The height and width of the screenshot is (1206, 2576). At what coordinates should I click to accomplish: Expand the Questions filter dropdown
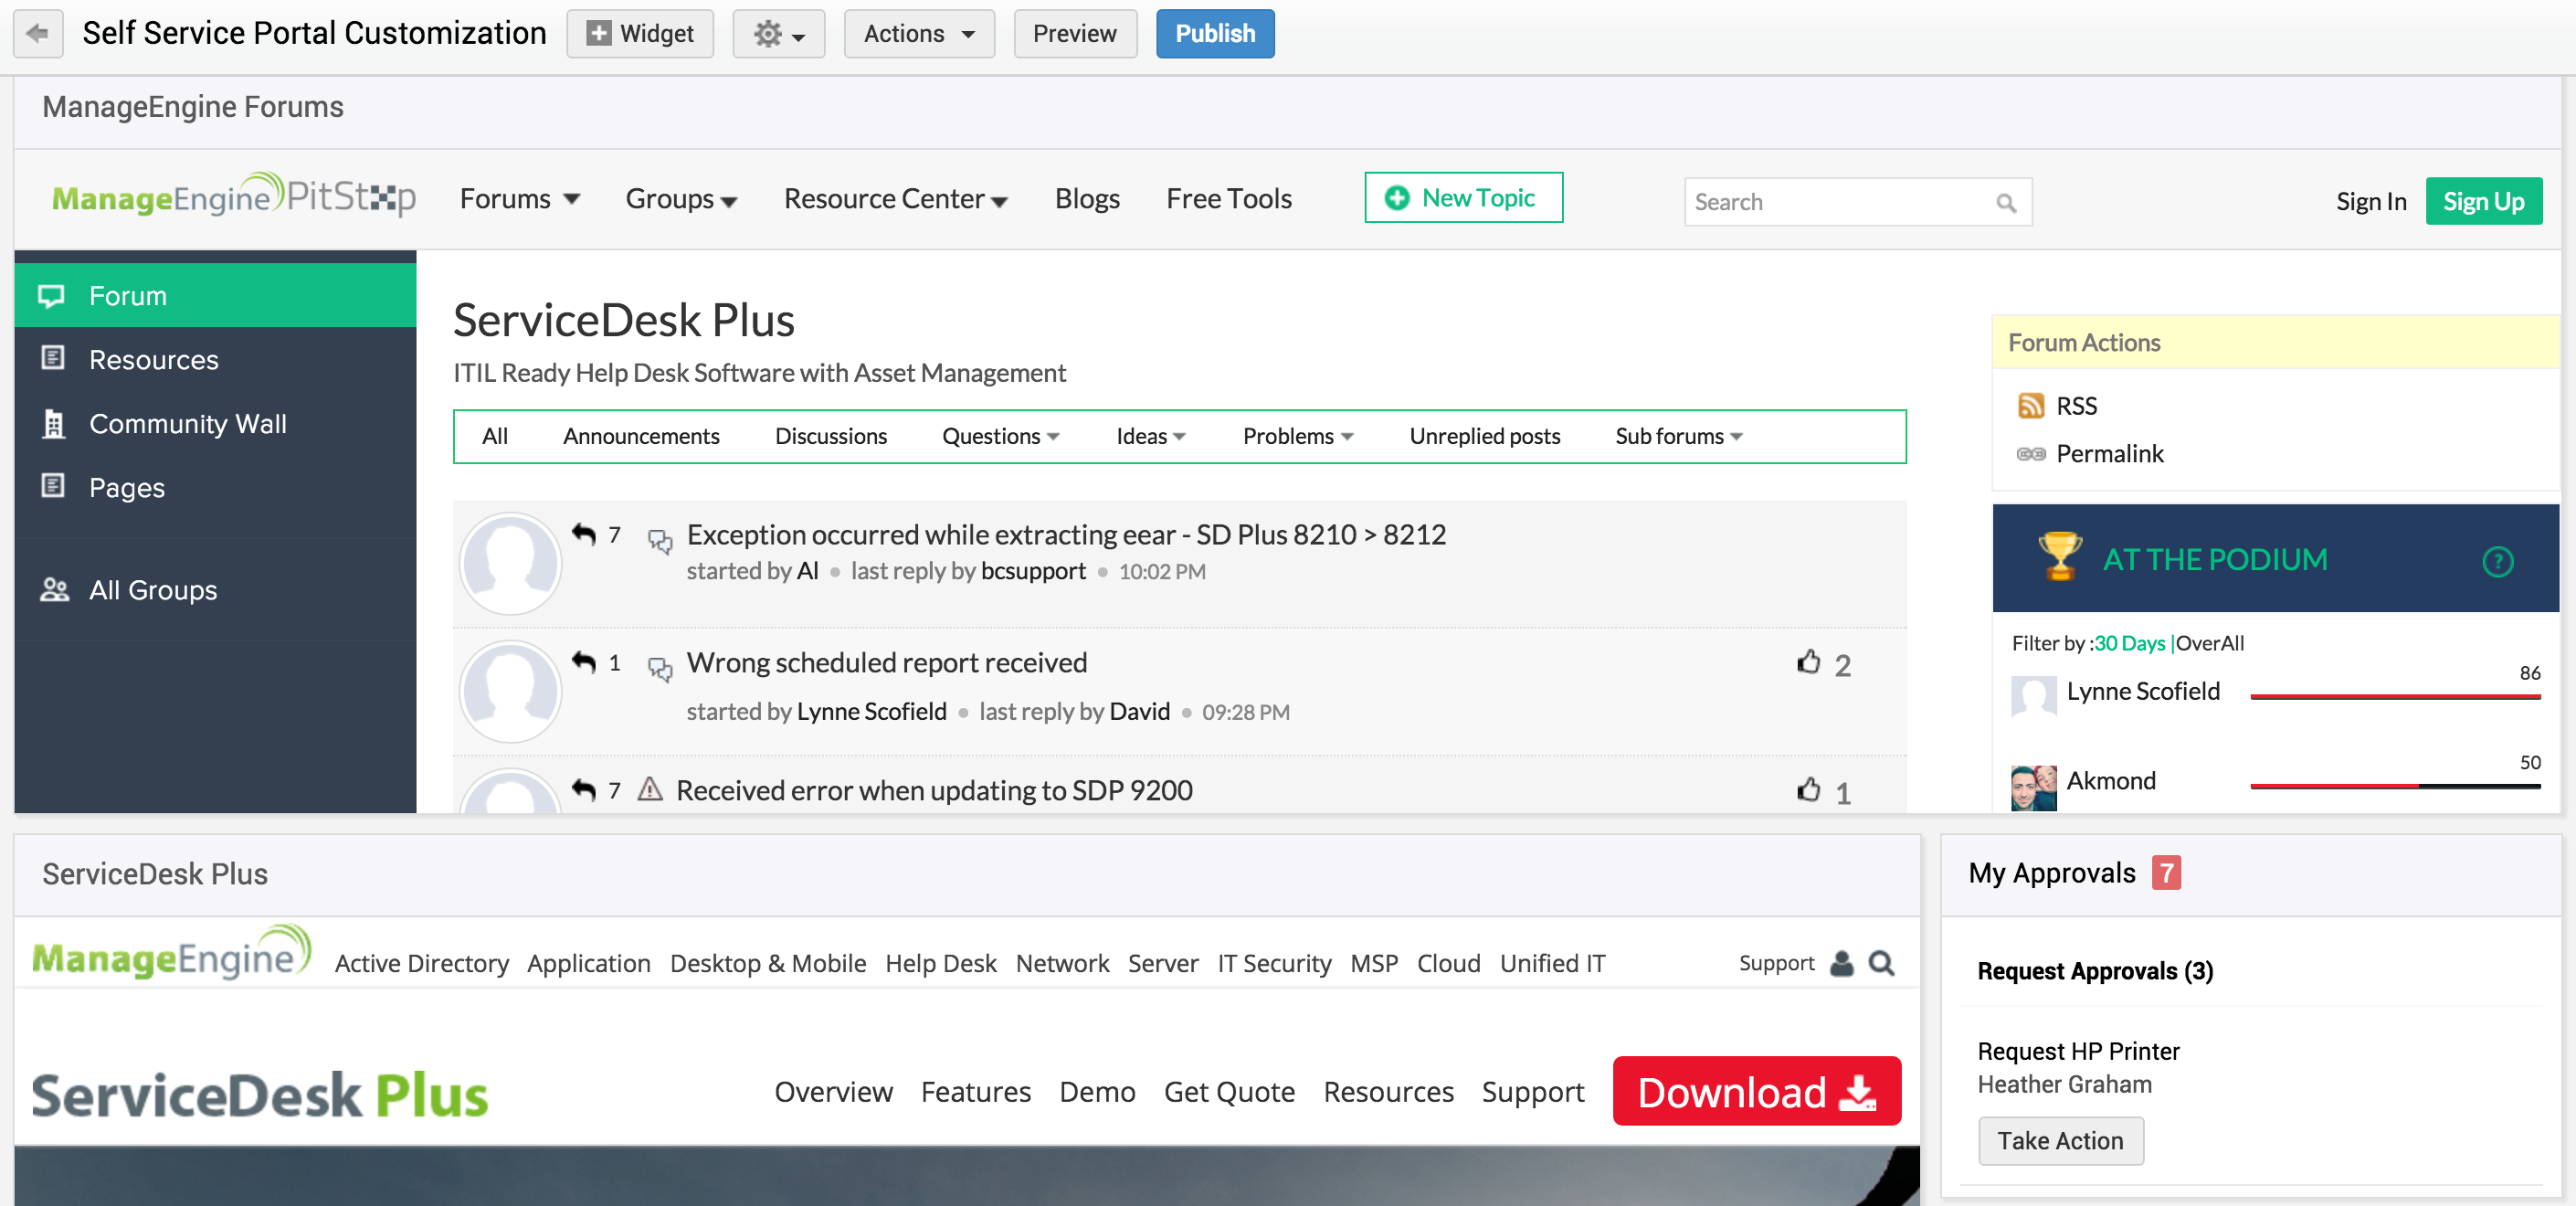1001,436
